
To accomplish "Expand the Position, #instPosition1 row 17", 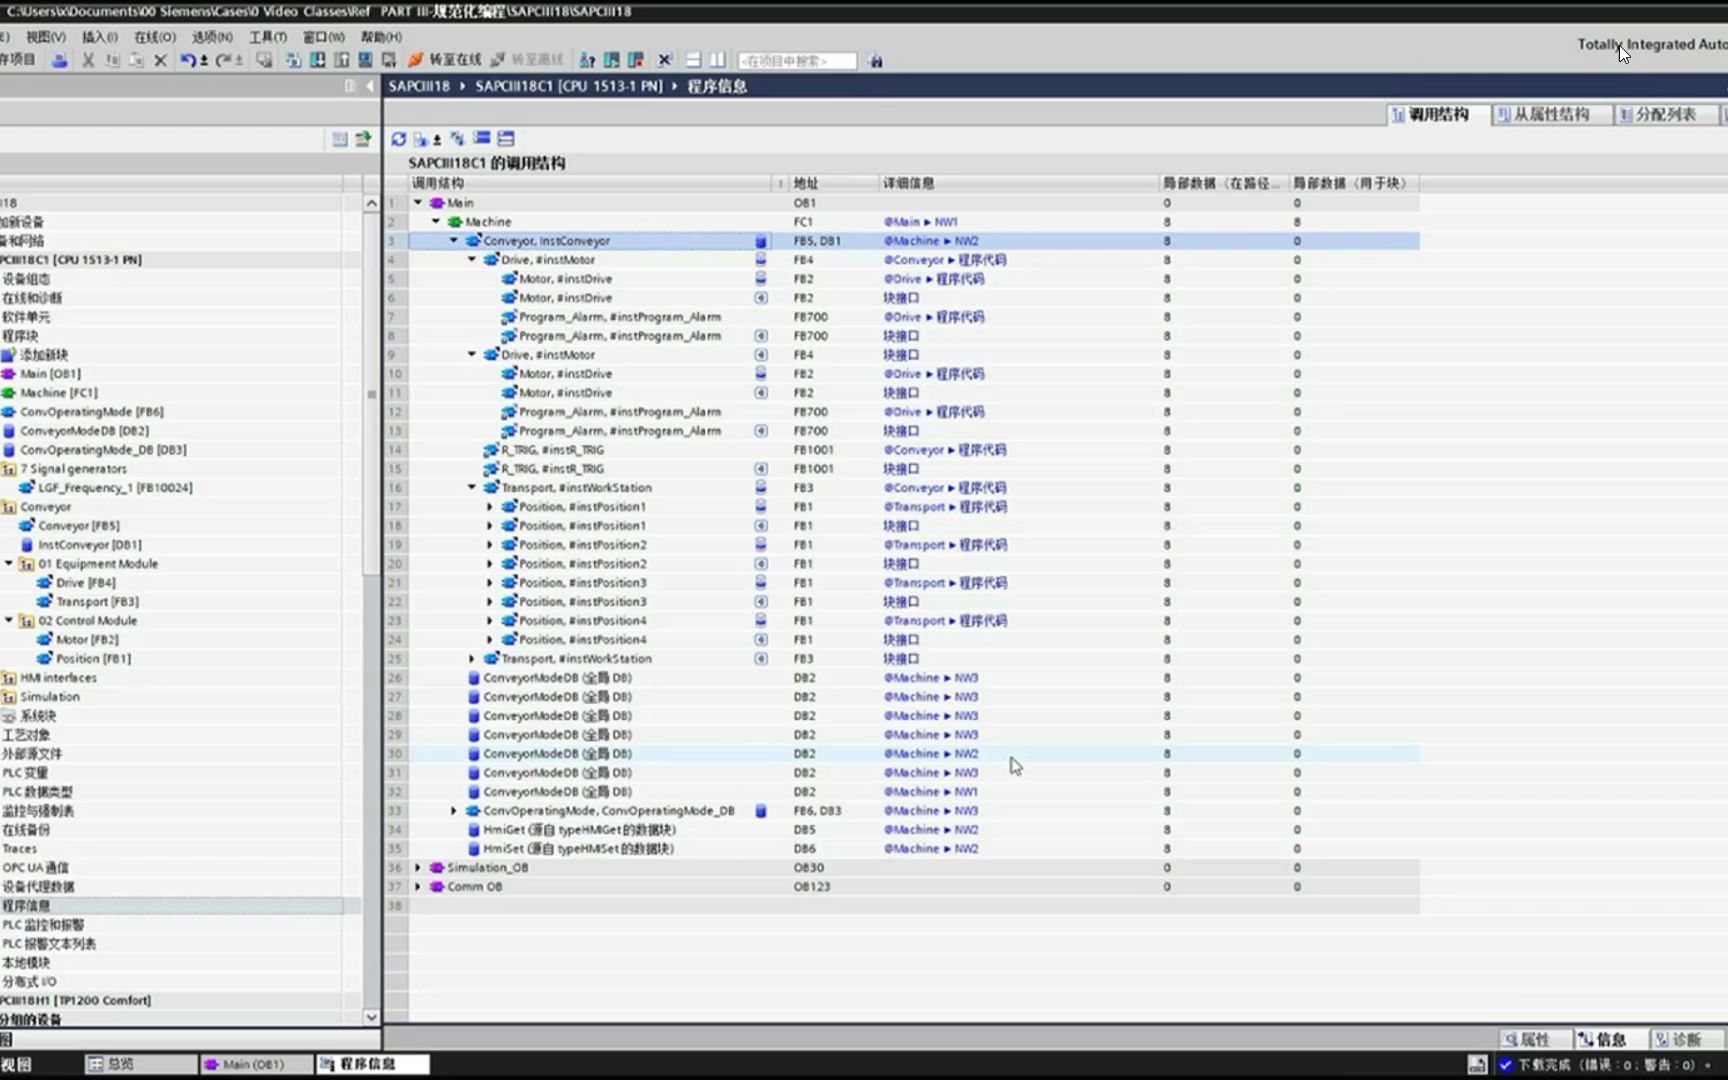I will (x=490, y=506).
